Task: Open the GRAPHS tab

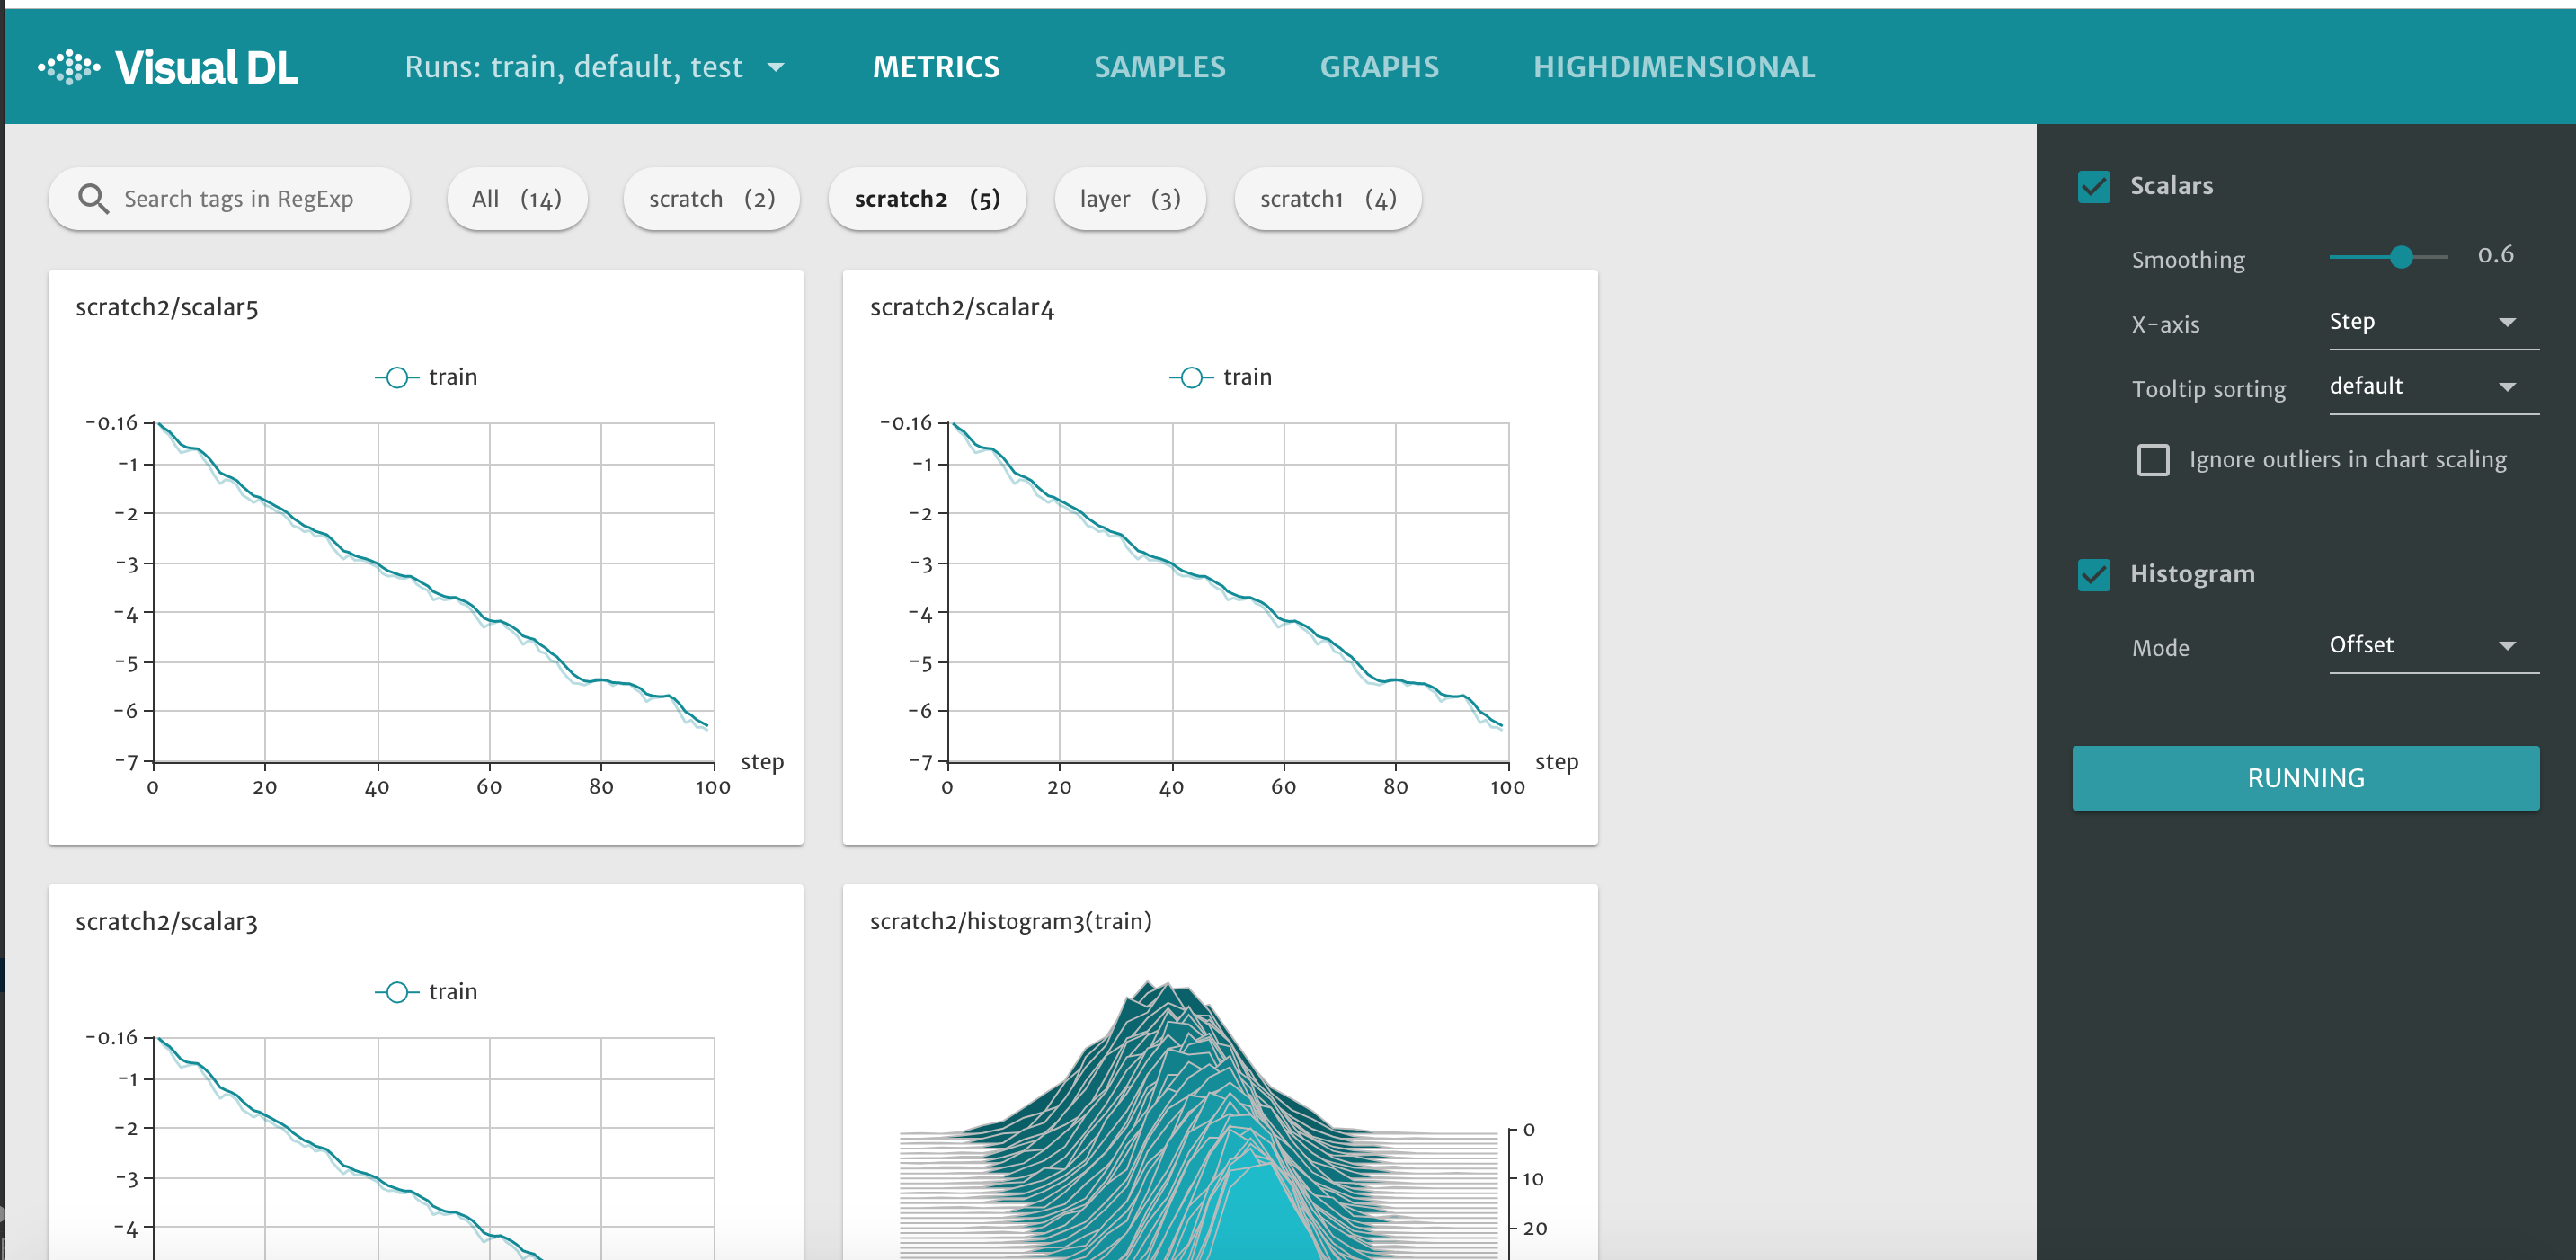Action: click(x=1379, y=66)
